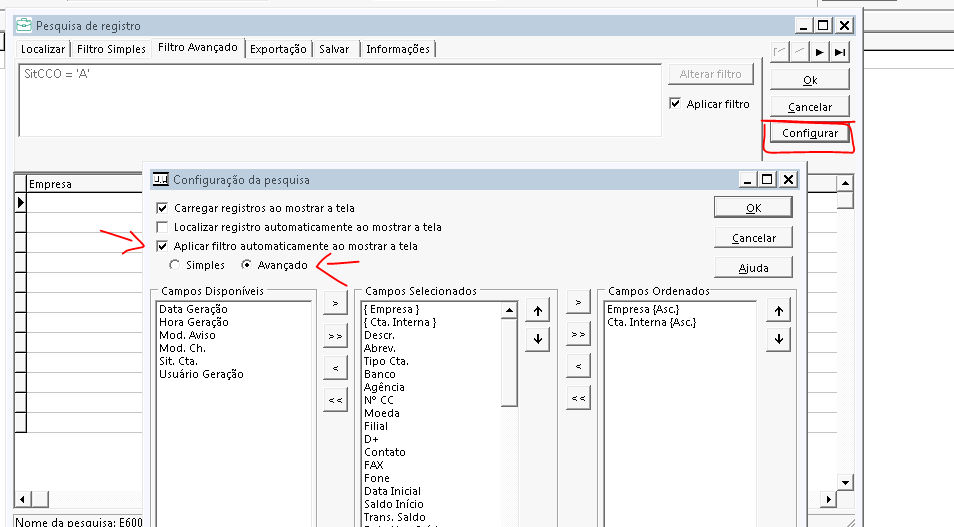The height and width of the screenshot is (527, 954).
Task: Select Mod. Ch. in Campos Disponíveis
Action: click(x=182, y=348)
